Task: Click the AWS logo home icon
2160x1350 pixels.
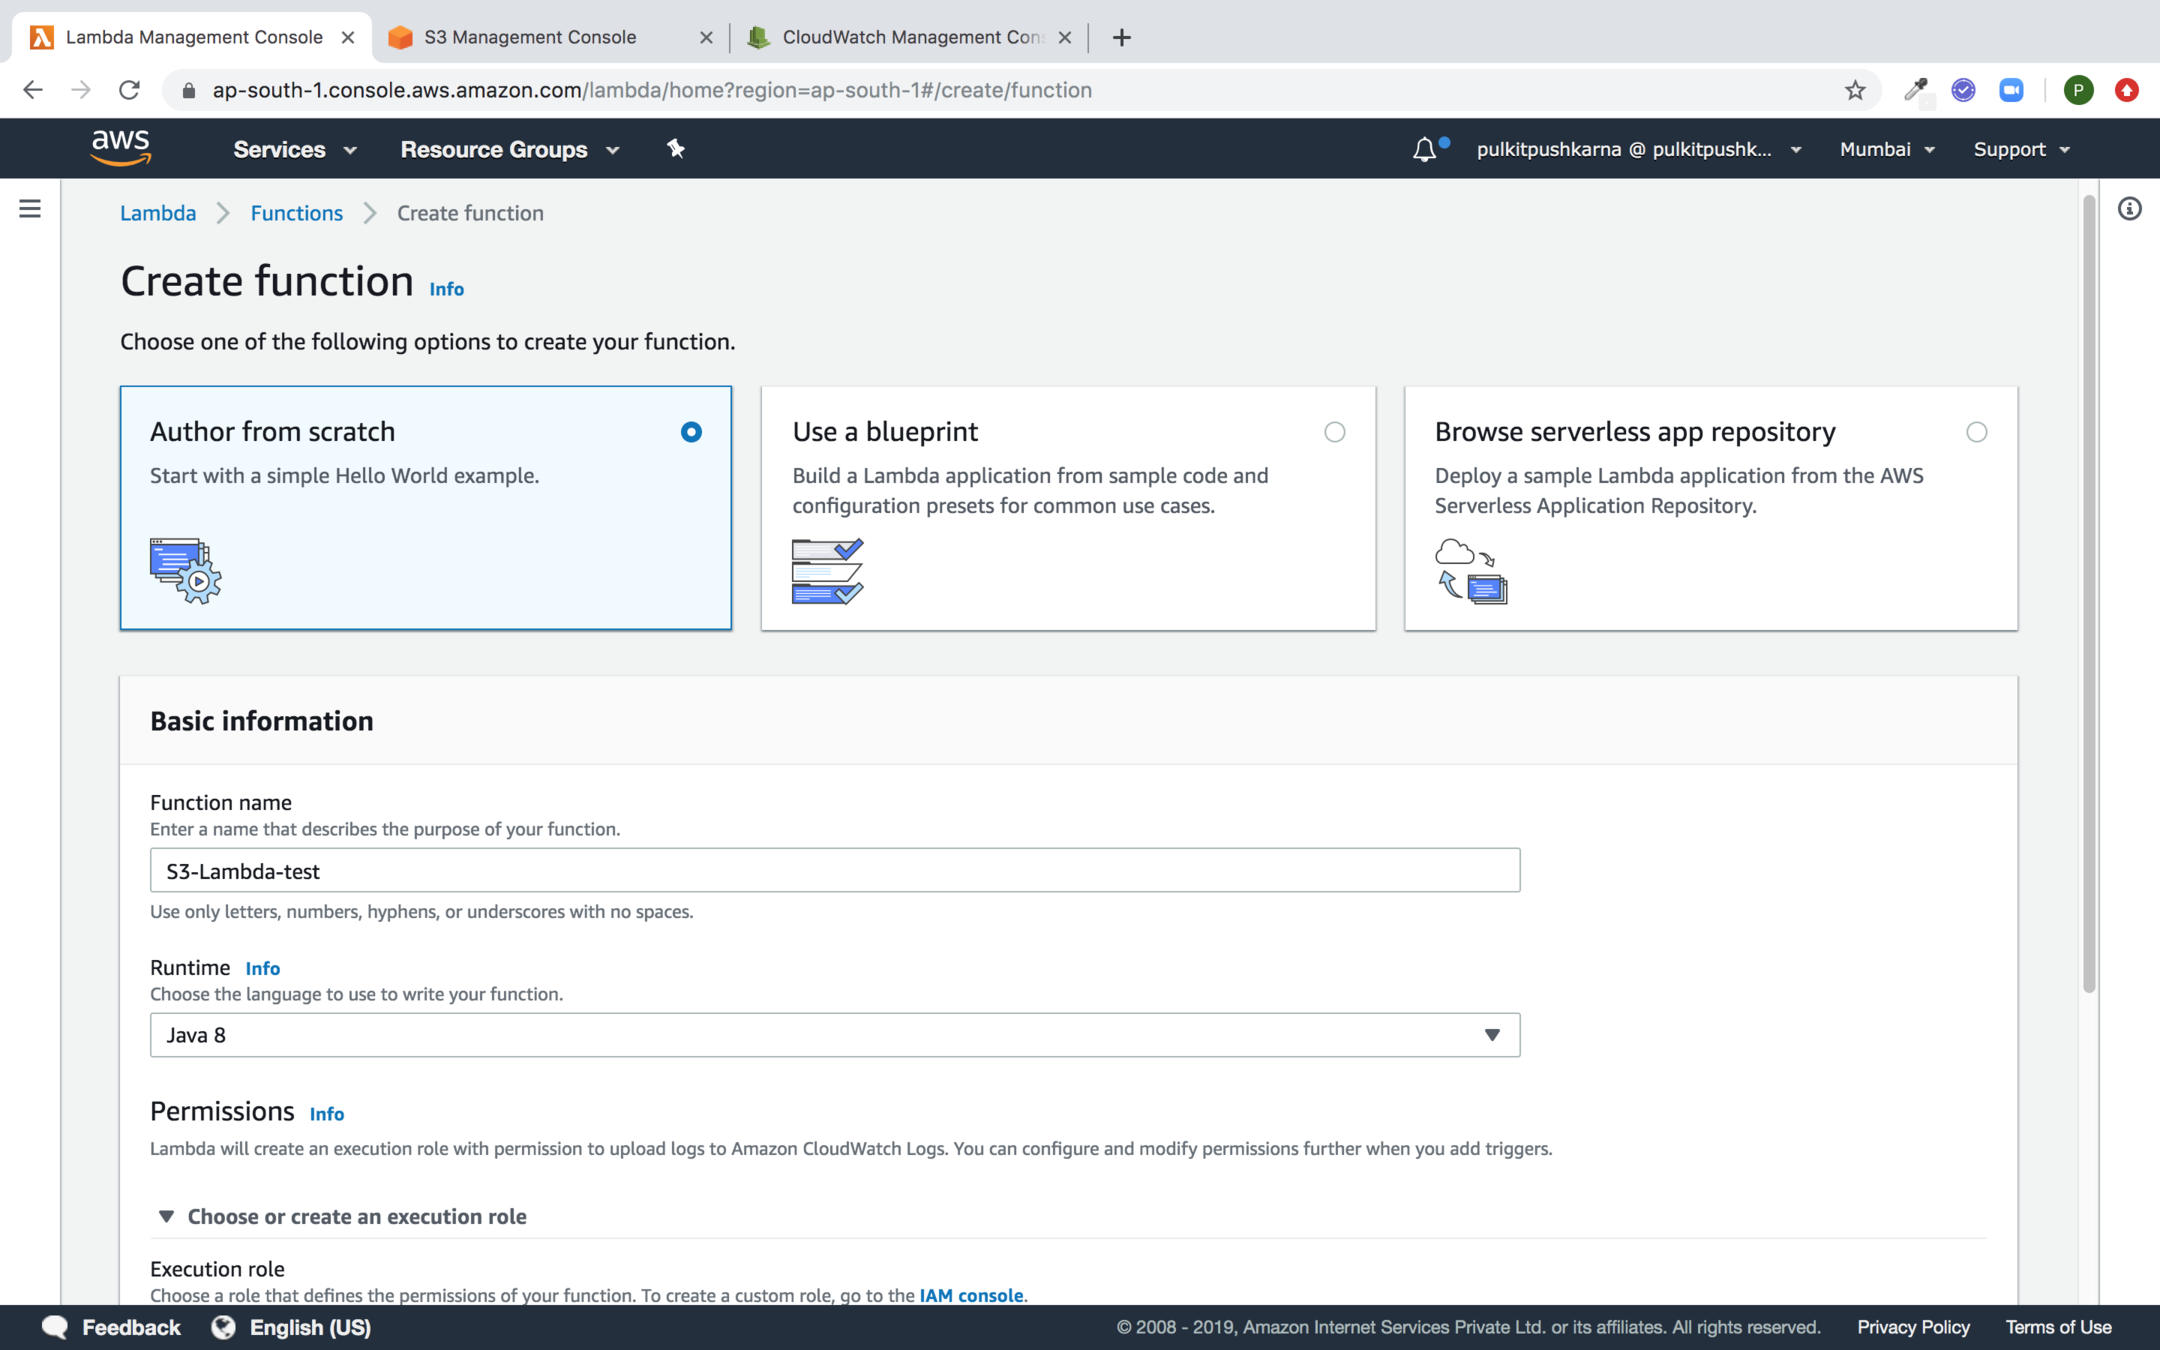Action: (x=120, y=148)
